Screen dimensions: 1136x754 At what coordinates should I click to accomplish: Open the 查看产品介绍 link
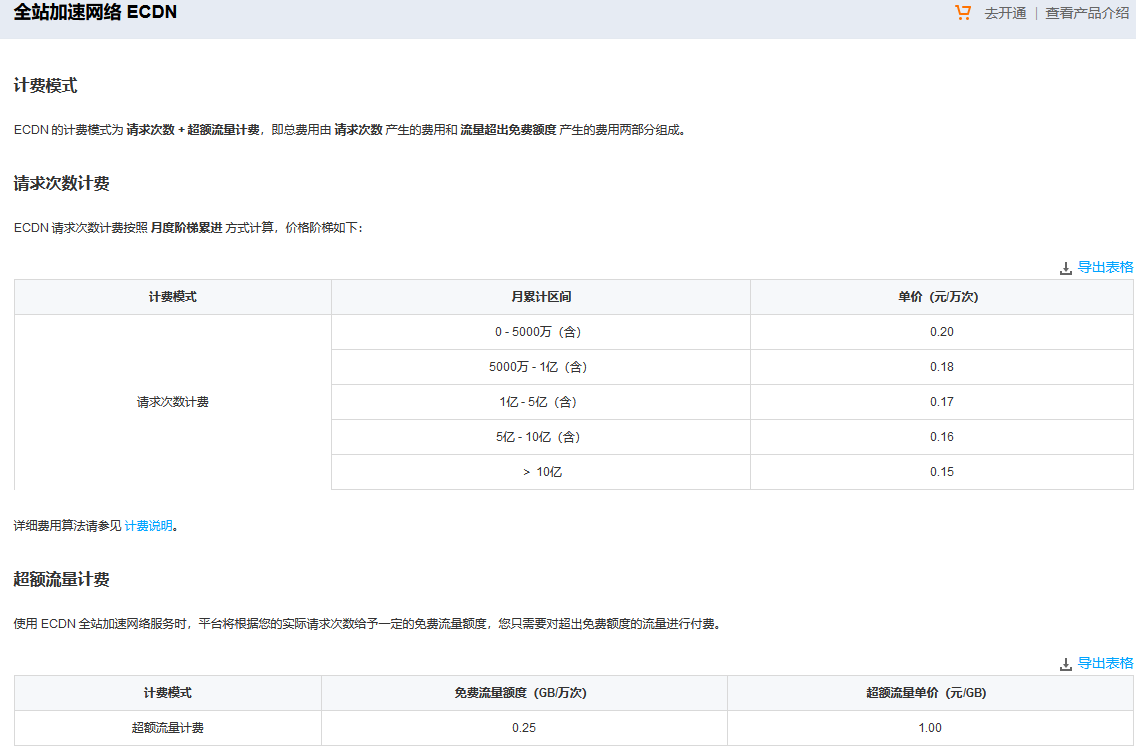click(x=1087, y=13)
